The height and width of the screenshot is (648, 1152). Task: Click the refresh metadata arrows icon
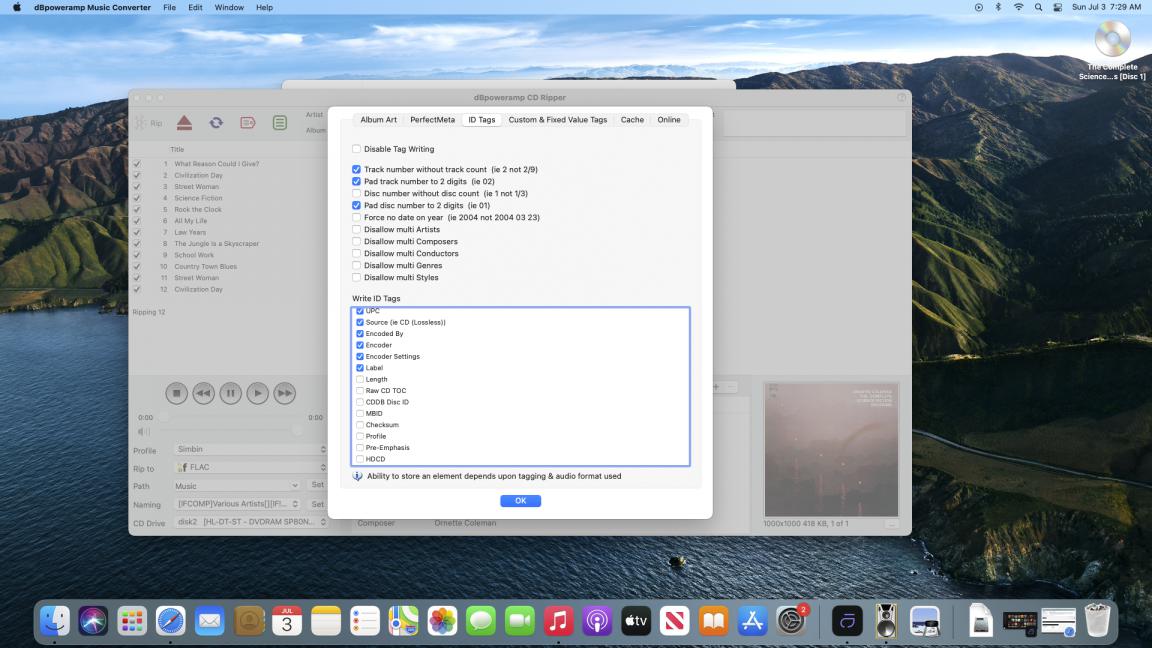216,123
